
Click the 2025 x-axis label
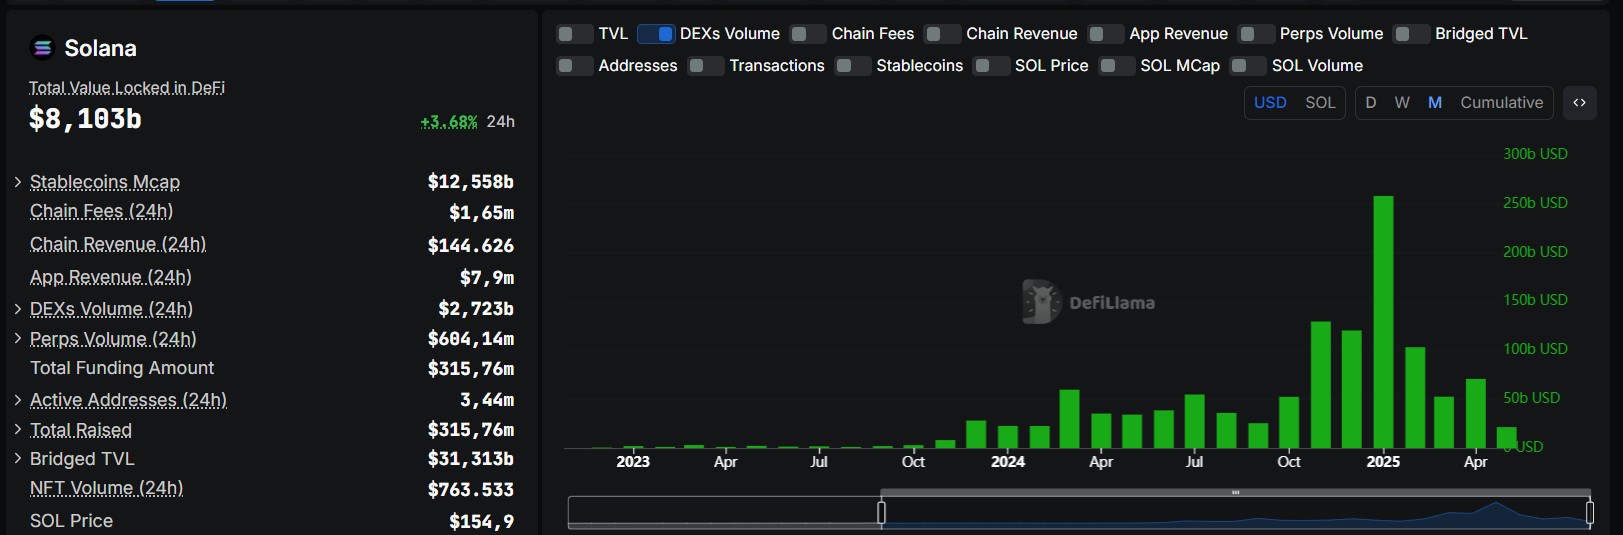pyautogui.click(x=1384, y=462)
